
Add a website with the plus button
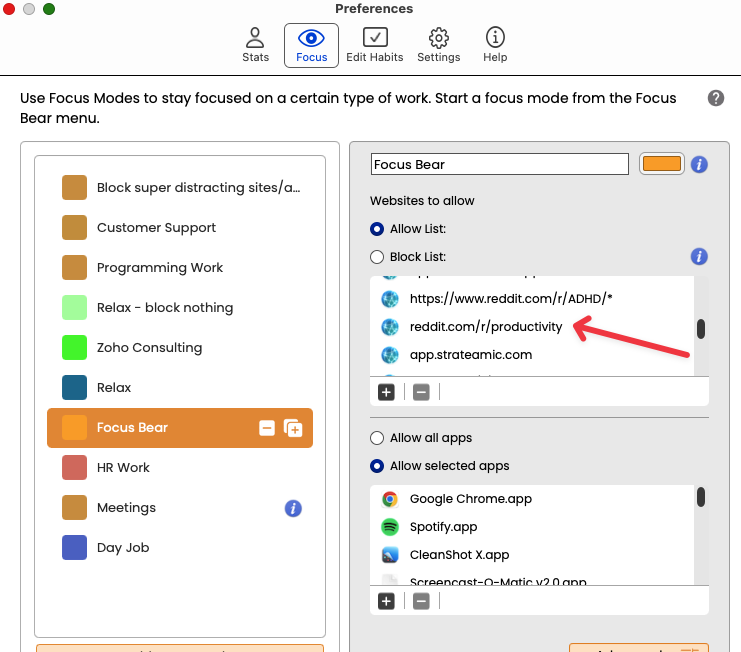click(386, 392)
